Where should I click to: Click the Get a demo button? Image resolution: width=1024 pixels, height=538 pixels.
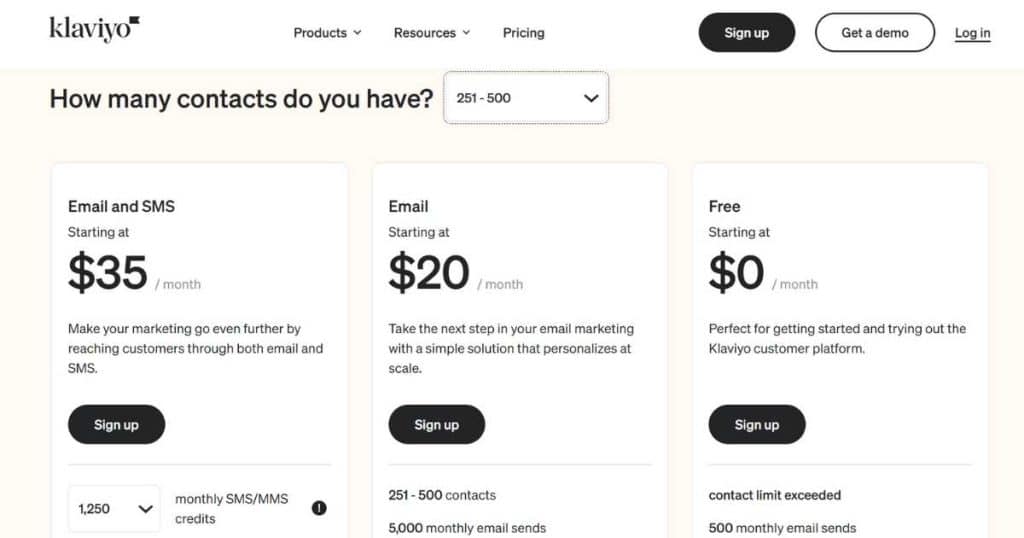click(874, 33)
